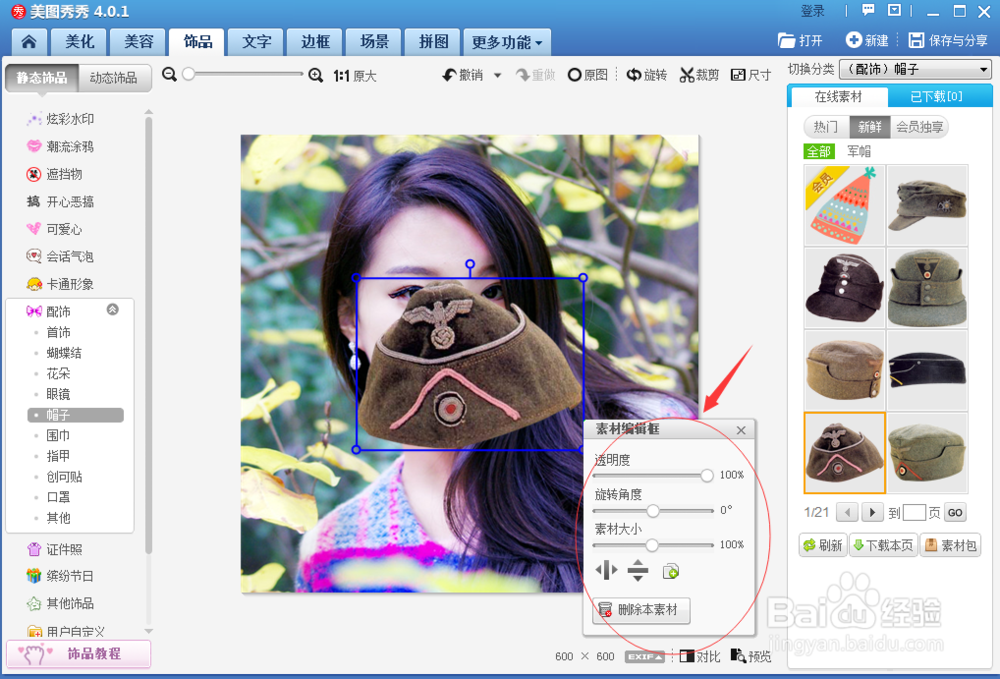1000x679 pixels.
Task: Close the 素材编辑框 panel
Action: (741, 430)
